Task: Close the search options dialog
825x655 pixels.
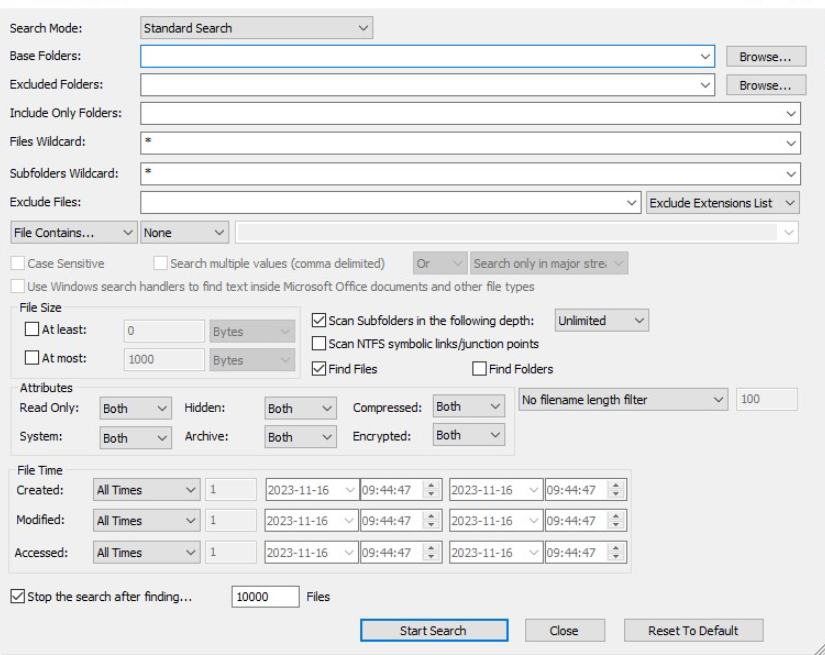Action: click(565, 630)
